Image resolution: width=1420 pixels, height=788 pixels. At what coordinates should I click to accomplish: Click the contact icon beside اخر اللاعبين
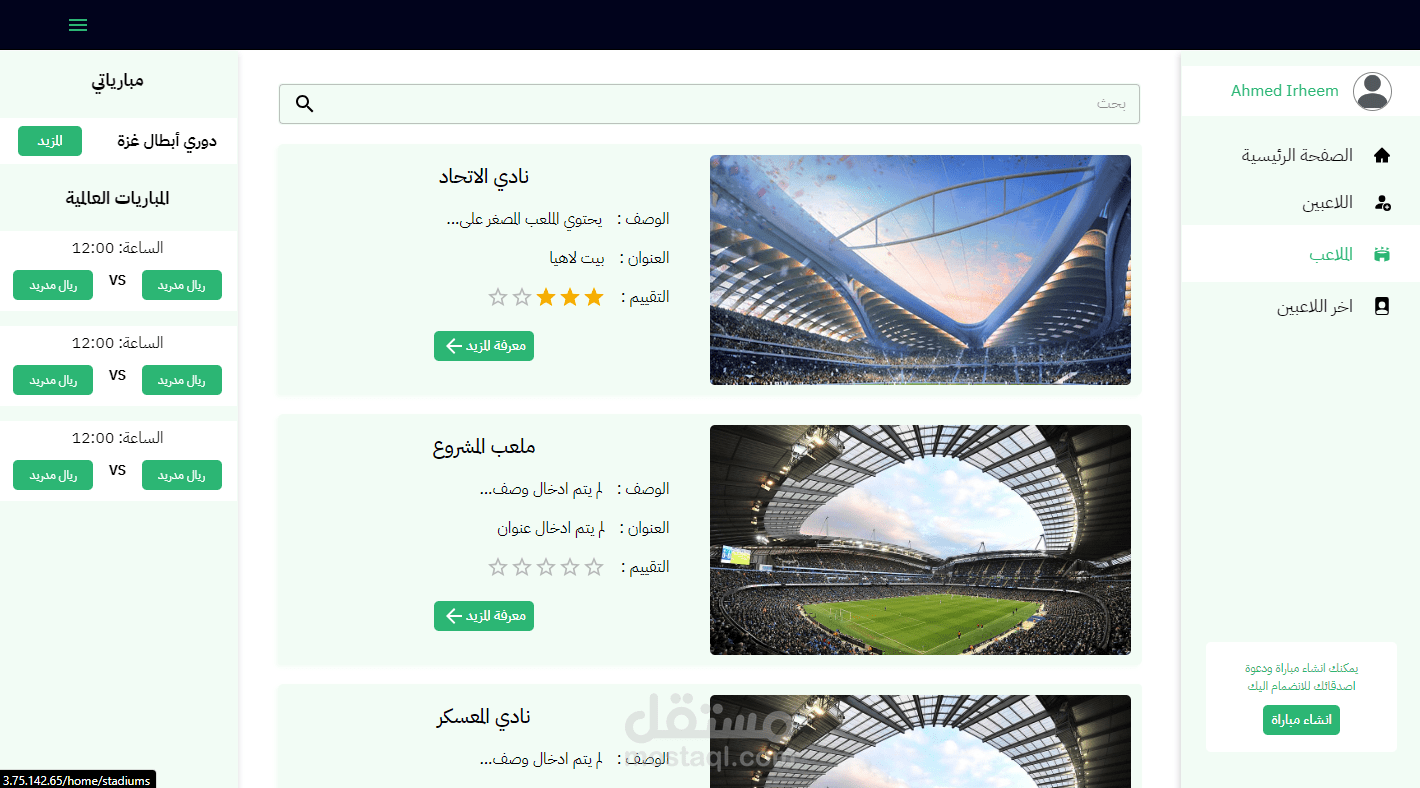1382,306
